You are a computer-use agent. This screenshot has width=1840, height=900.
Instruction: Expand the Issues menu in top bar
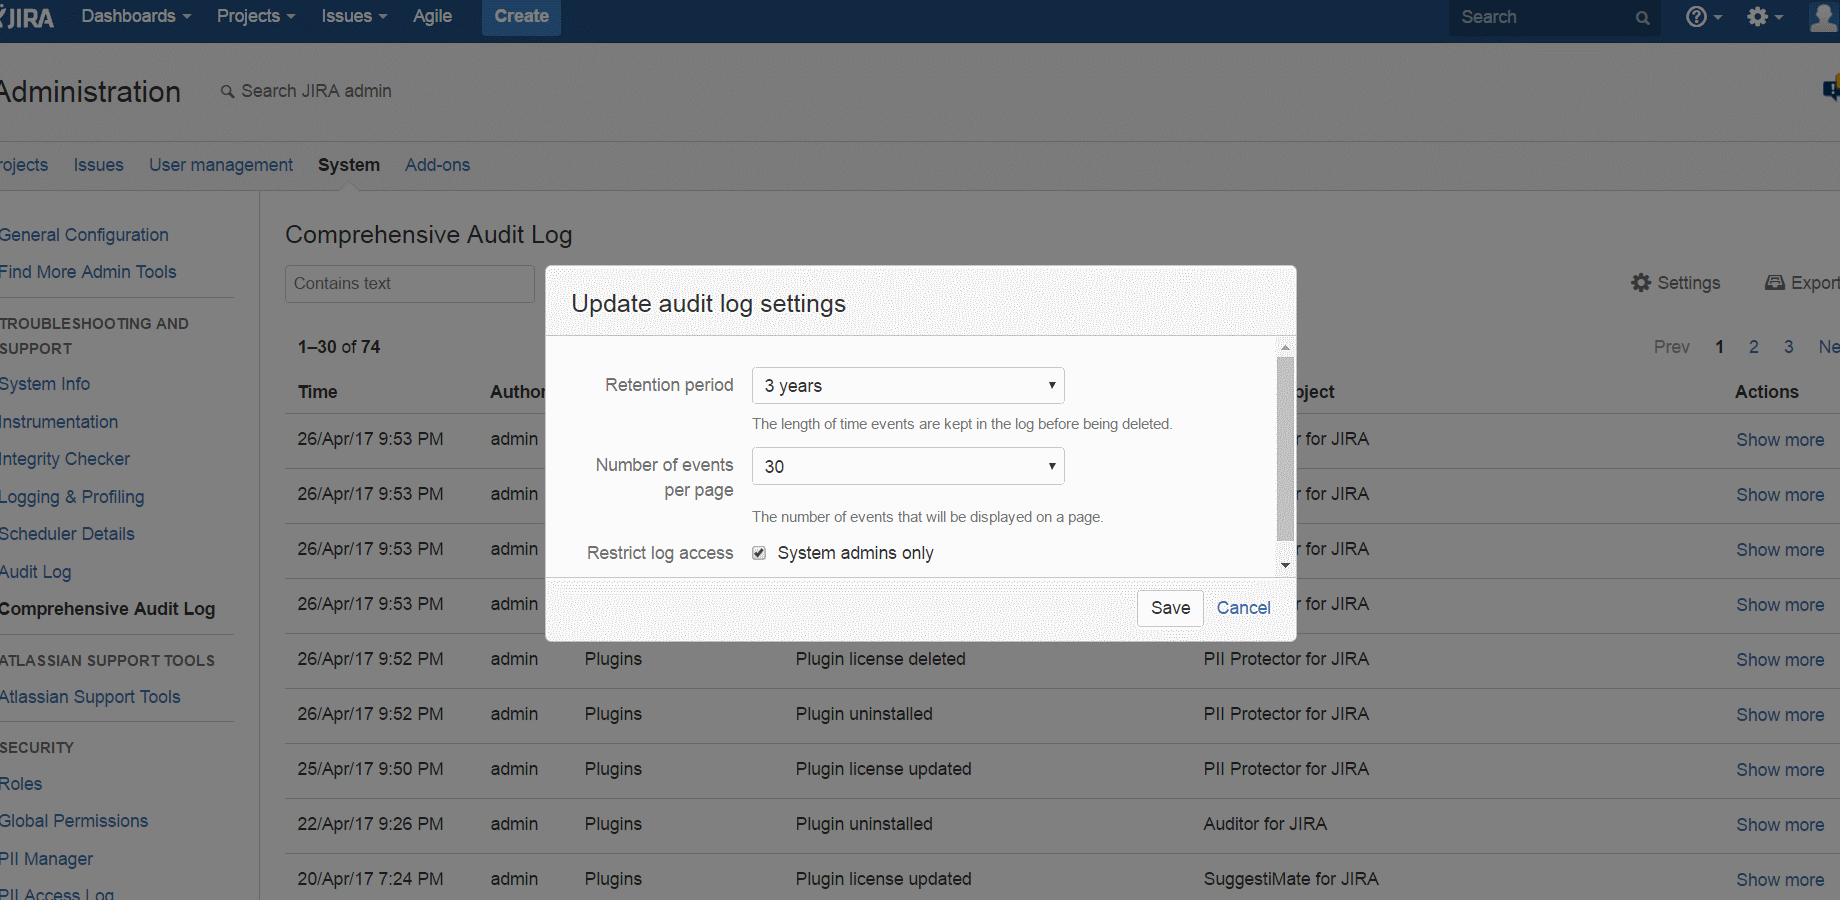[x=354, y=17]
